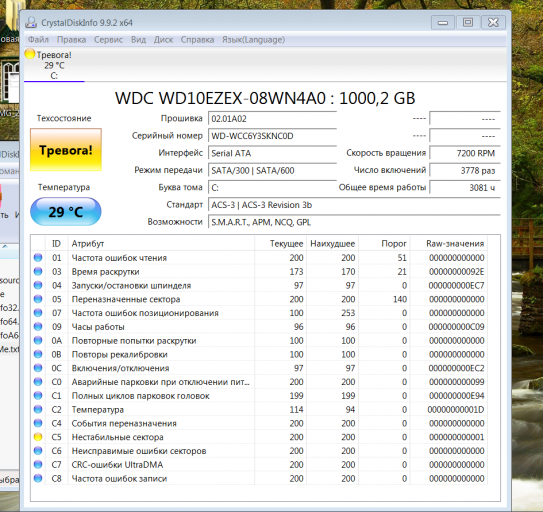This screenshot has width=543, height=512.
Task: Click blue status dot for Повторы рекалибровки
Action: pyautogui.click(x=38, y=354)
